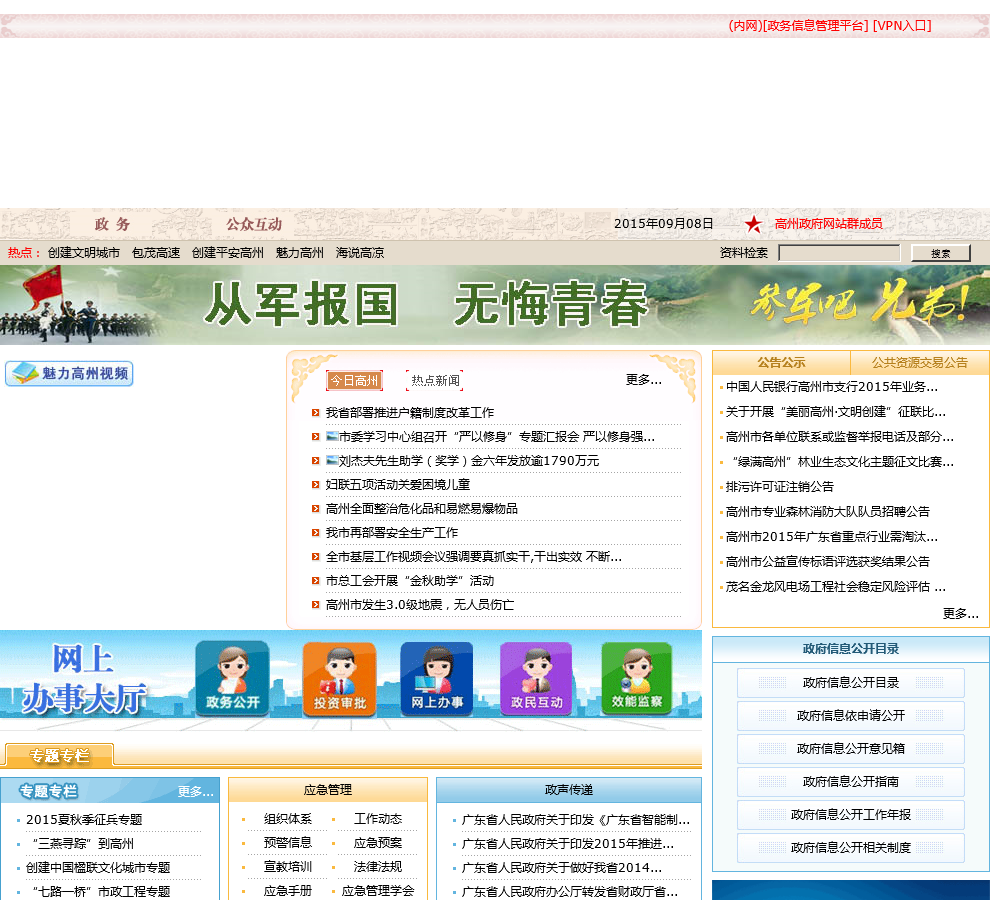The width and height of the screenshot is (990, 900).
Task: Switch to the 热点新闻 tab
Action: (435, 381)
